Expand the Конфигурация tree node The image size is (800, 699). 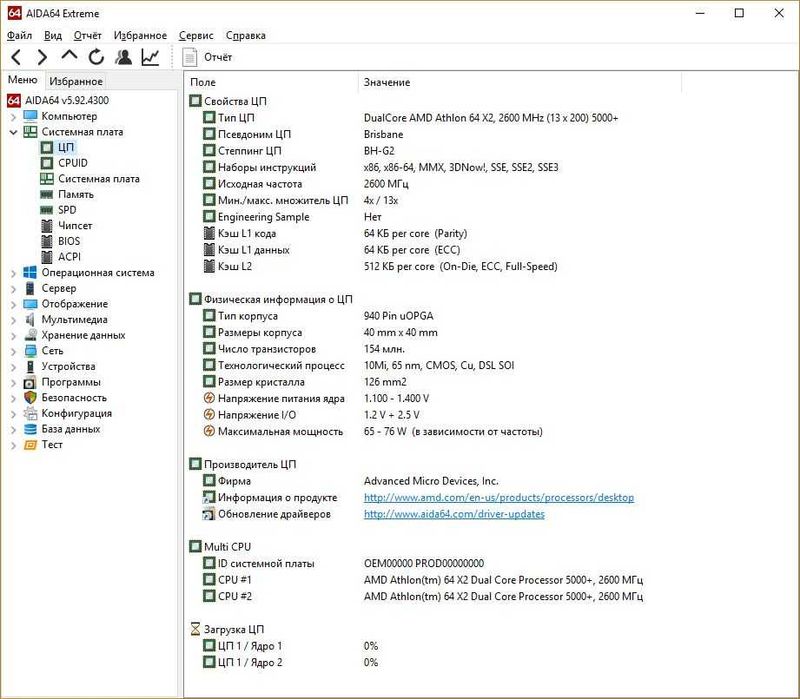pos(13,414)
